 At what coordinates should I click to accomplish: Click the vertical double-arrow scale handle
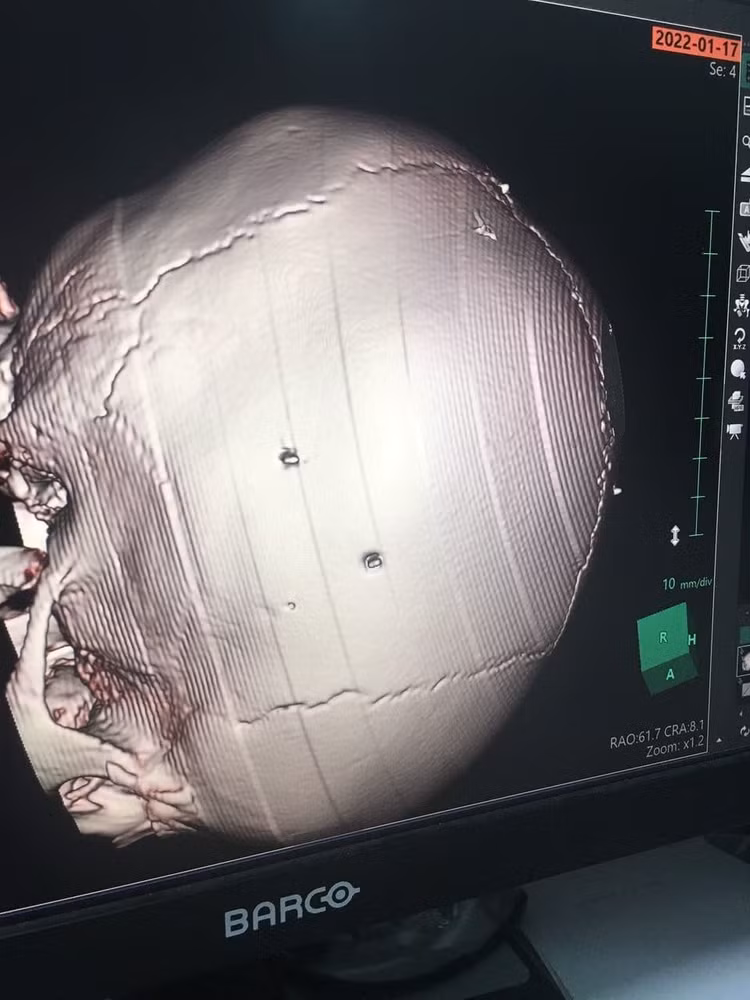tap(675, 536)
